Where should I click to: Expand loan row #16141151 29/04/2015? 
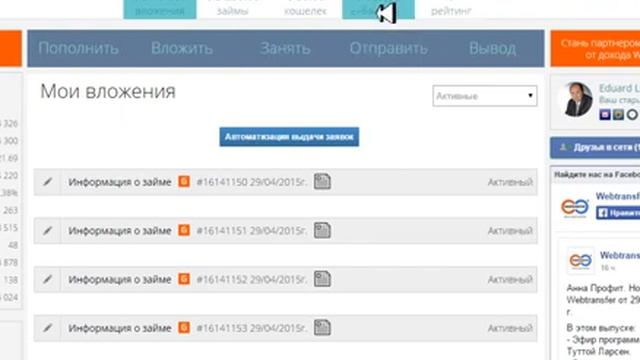coord(286,231)
